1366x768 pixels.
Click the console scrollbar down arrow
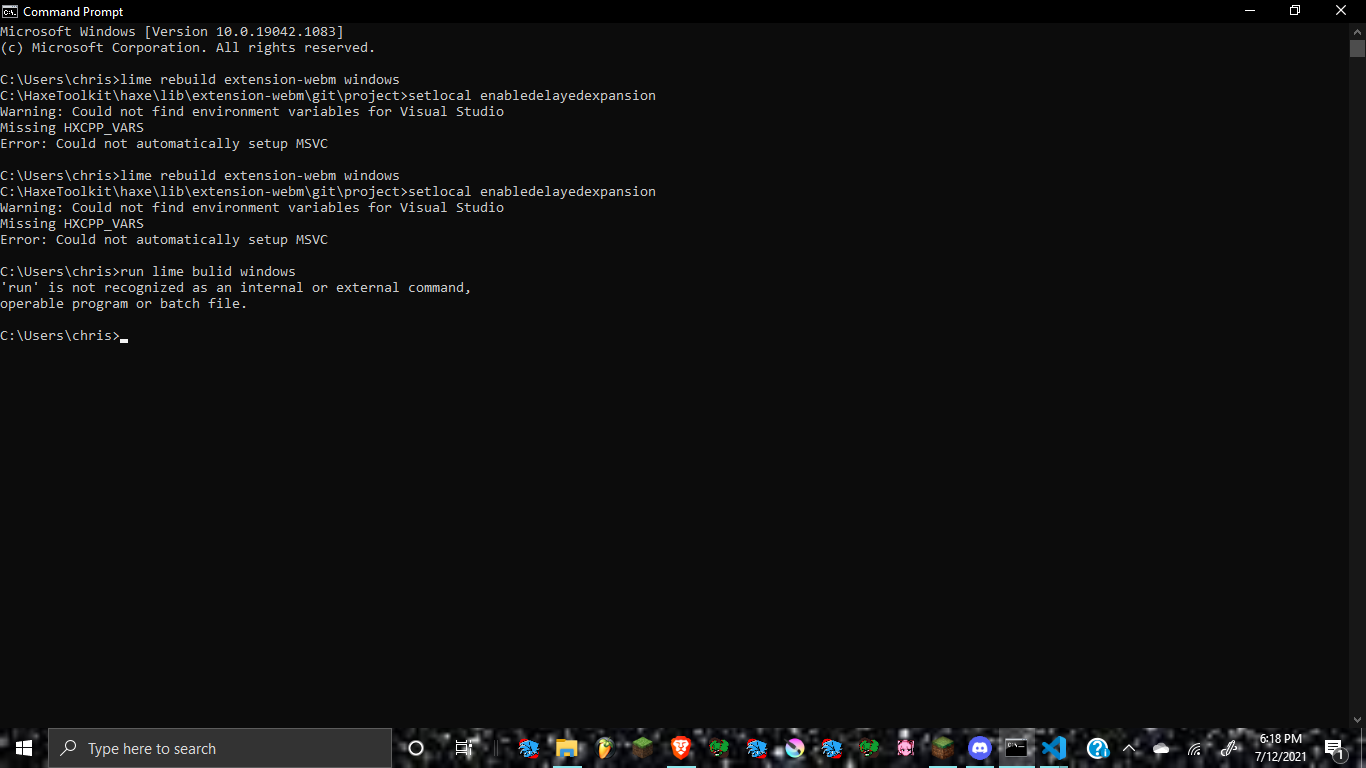[1357, 720]
